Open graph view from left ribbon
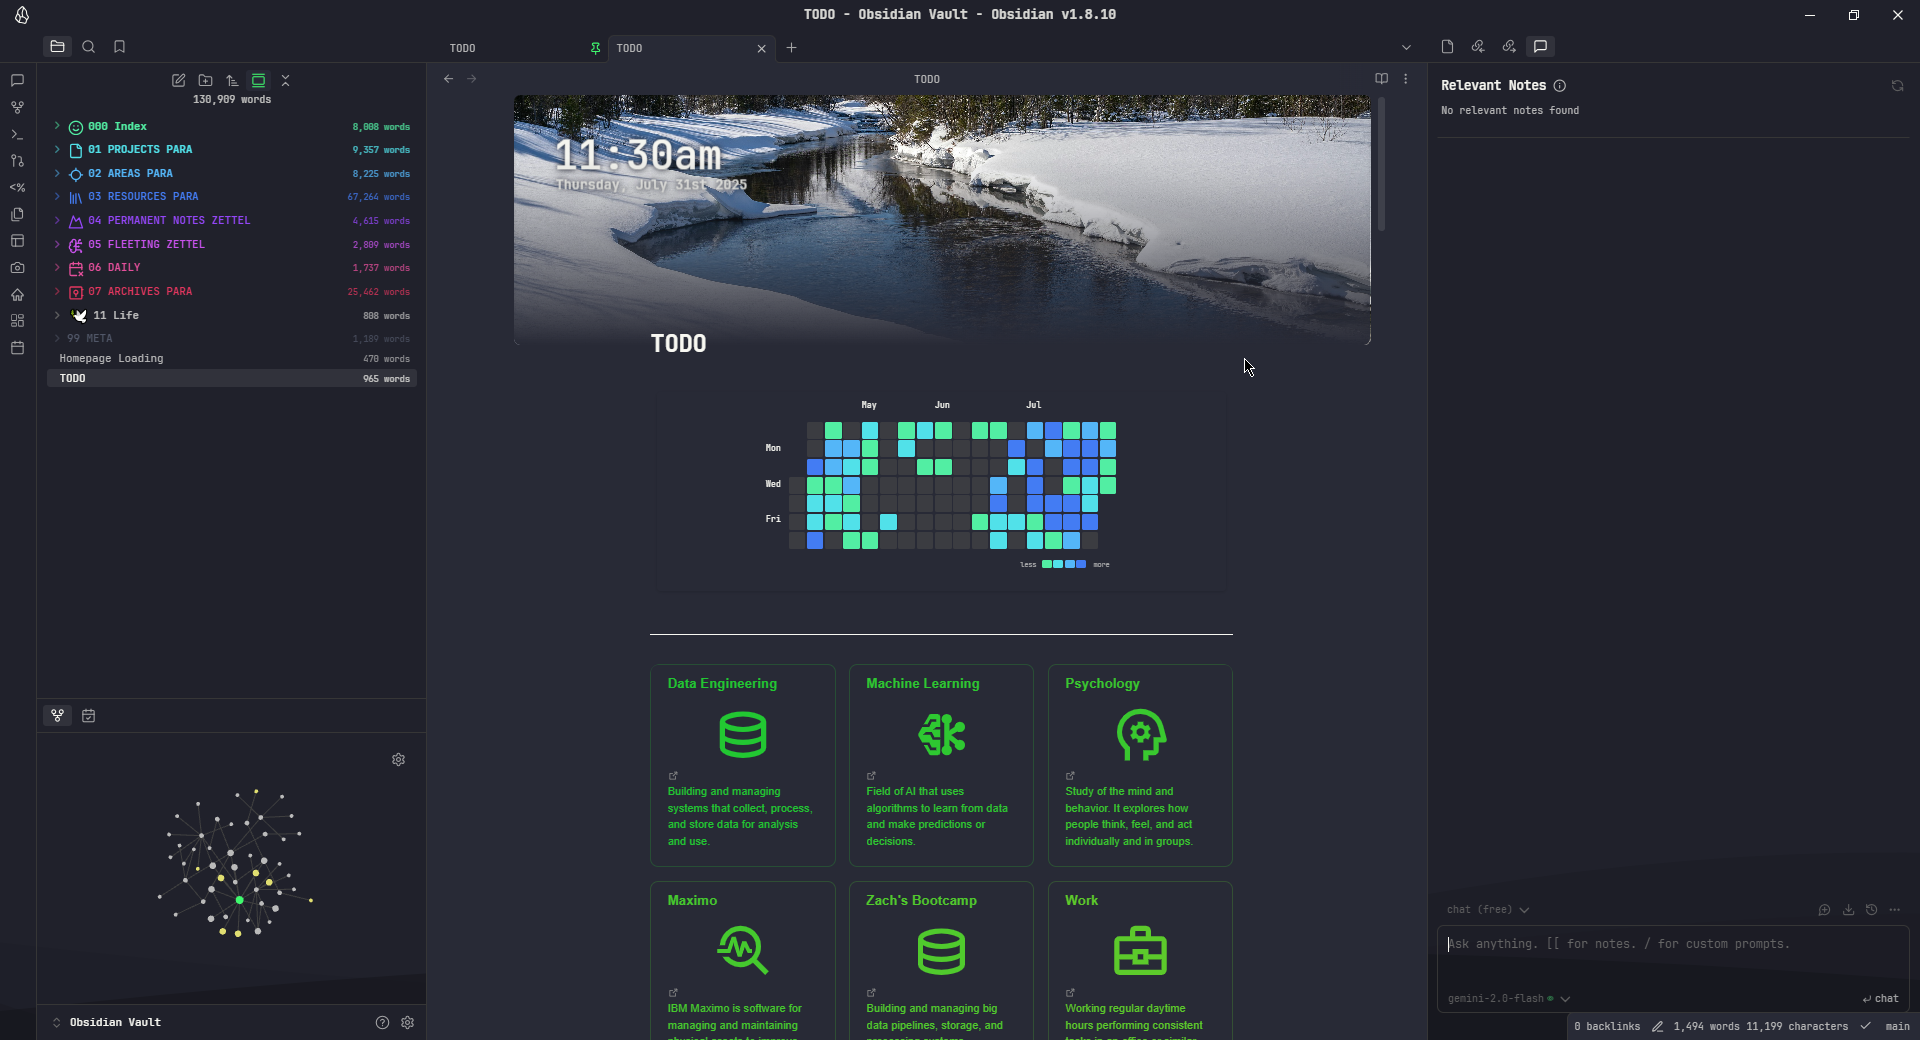The image size is (1920, 1040). [17, 107]
